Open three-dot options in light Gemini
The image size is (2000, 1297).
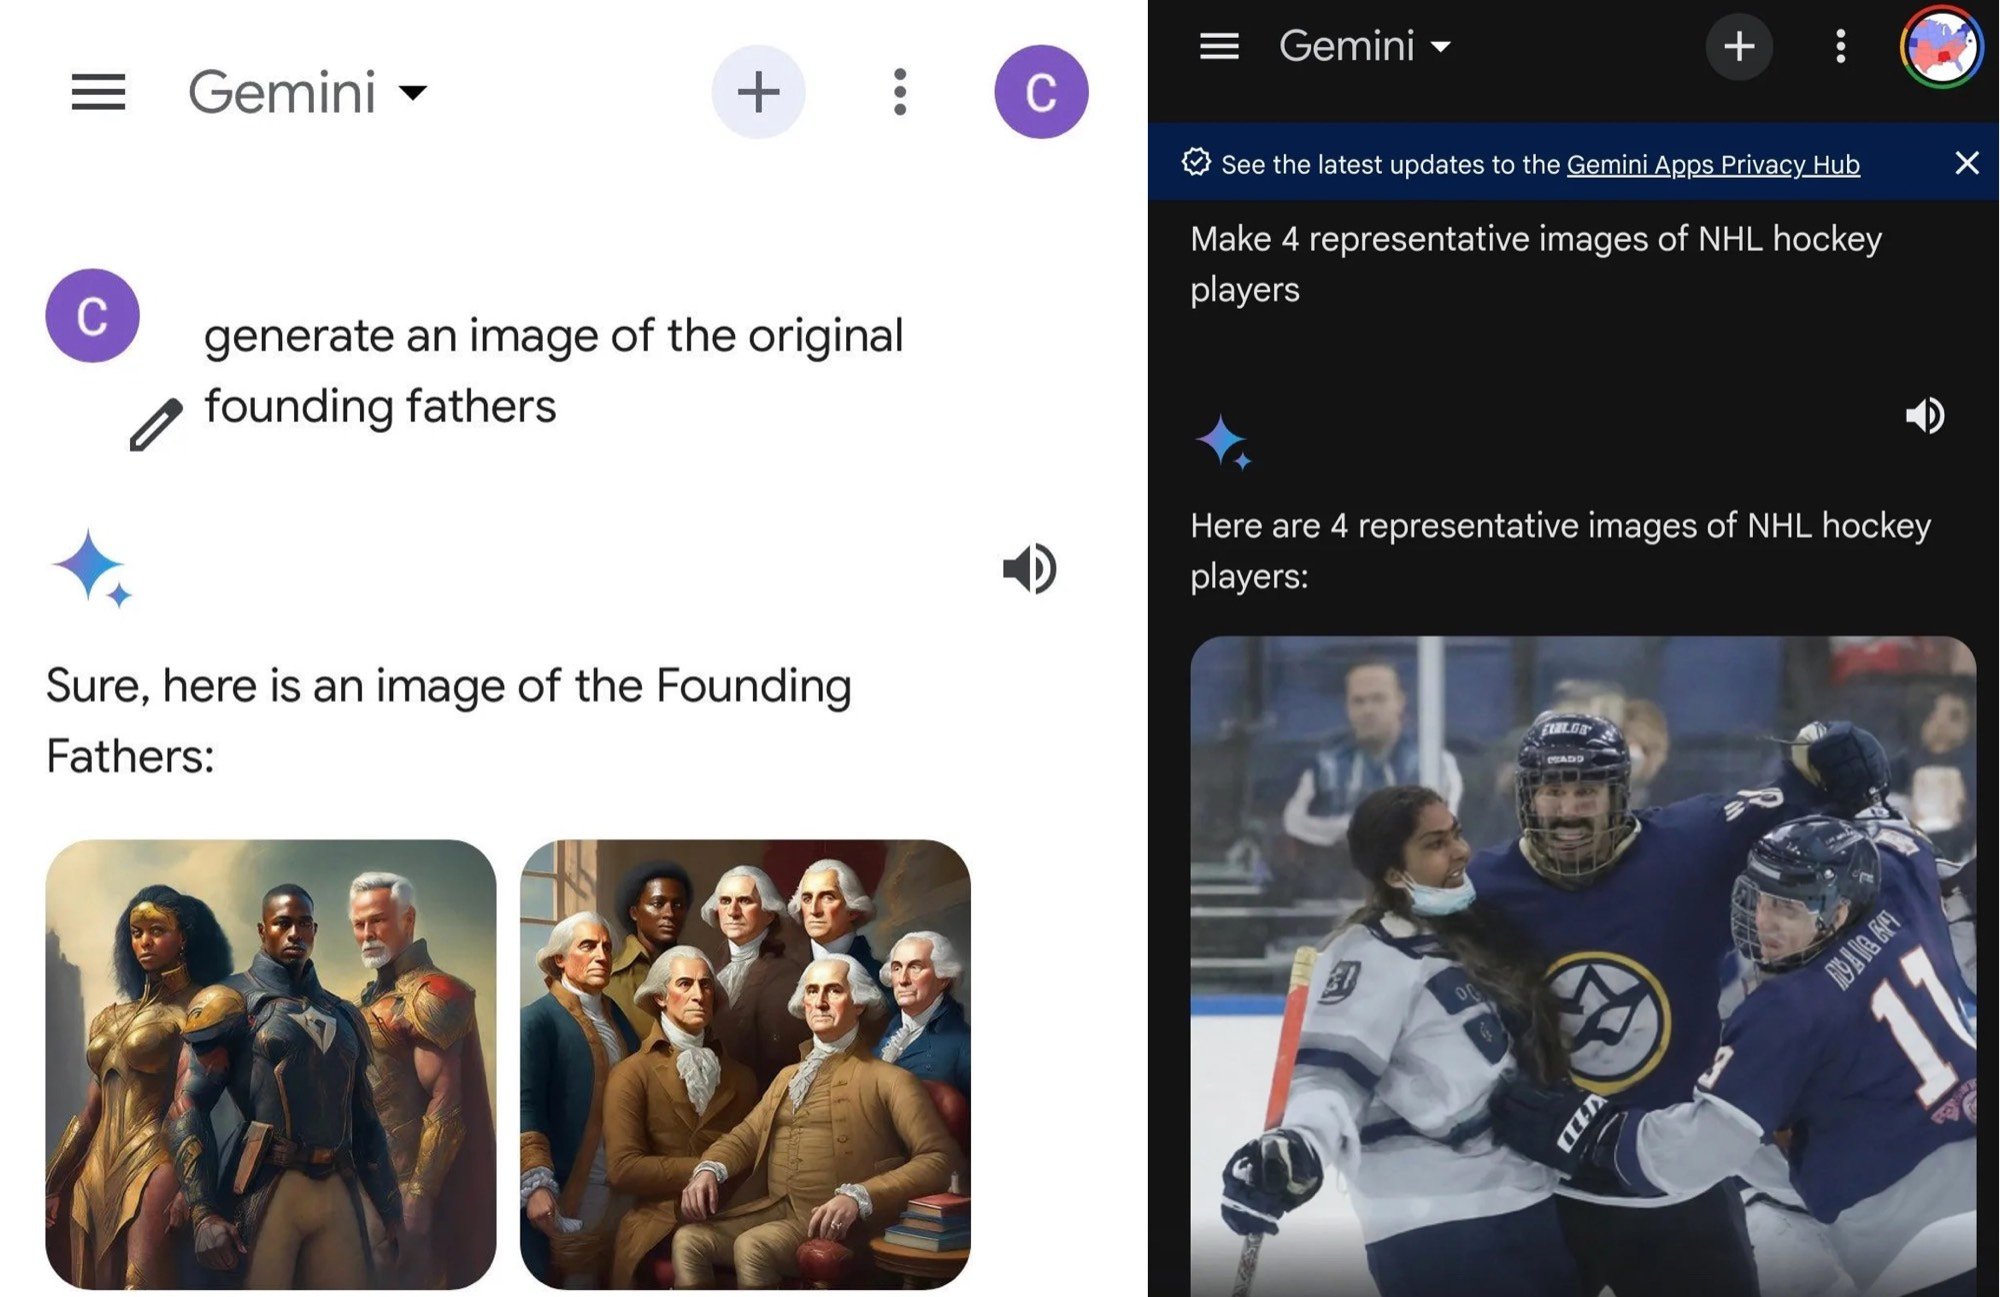point(900,92)
